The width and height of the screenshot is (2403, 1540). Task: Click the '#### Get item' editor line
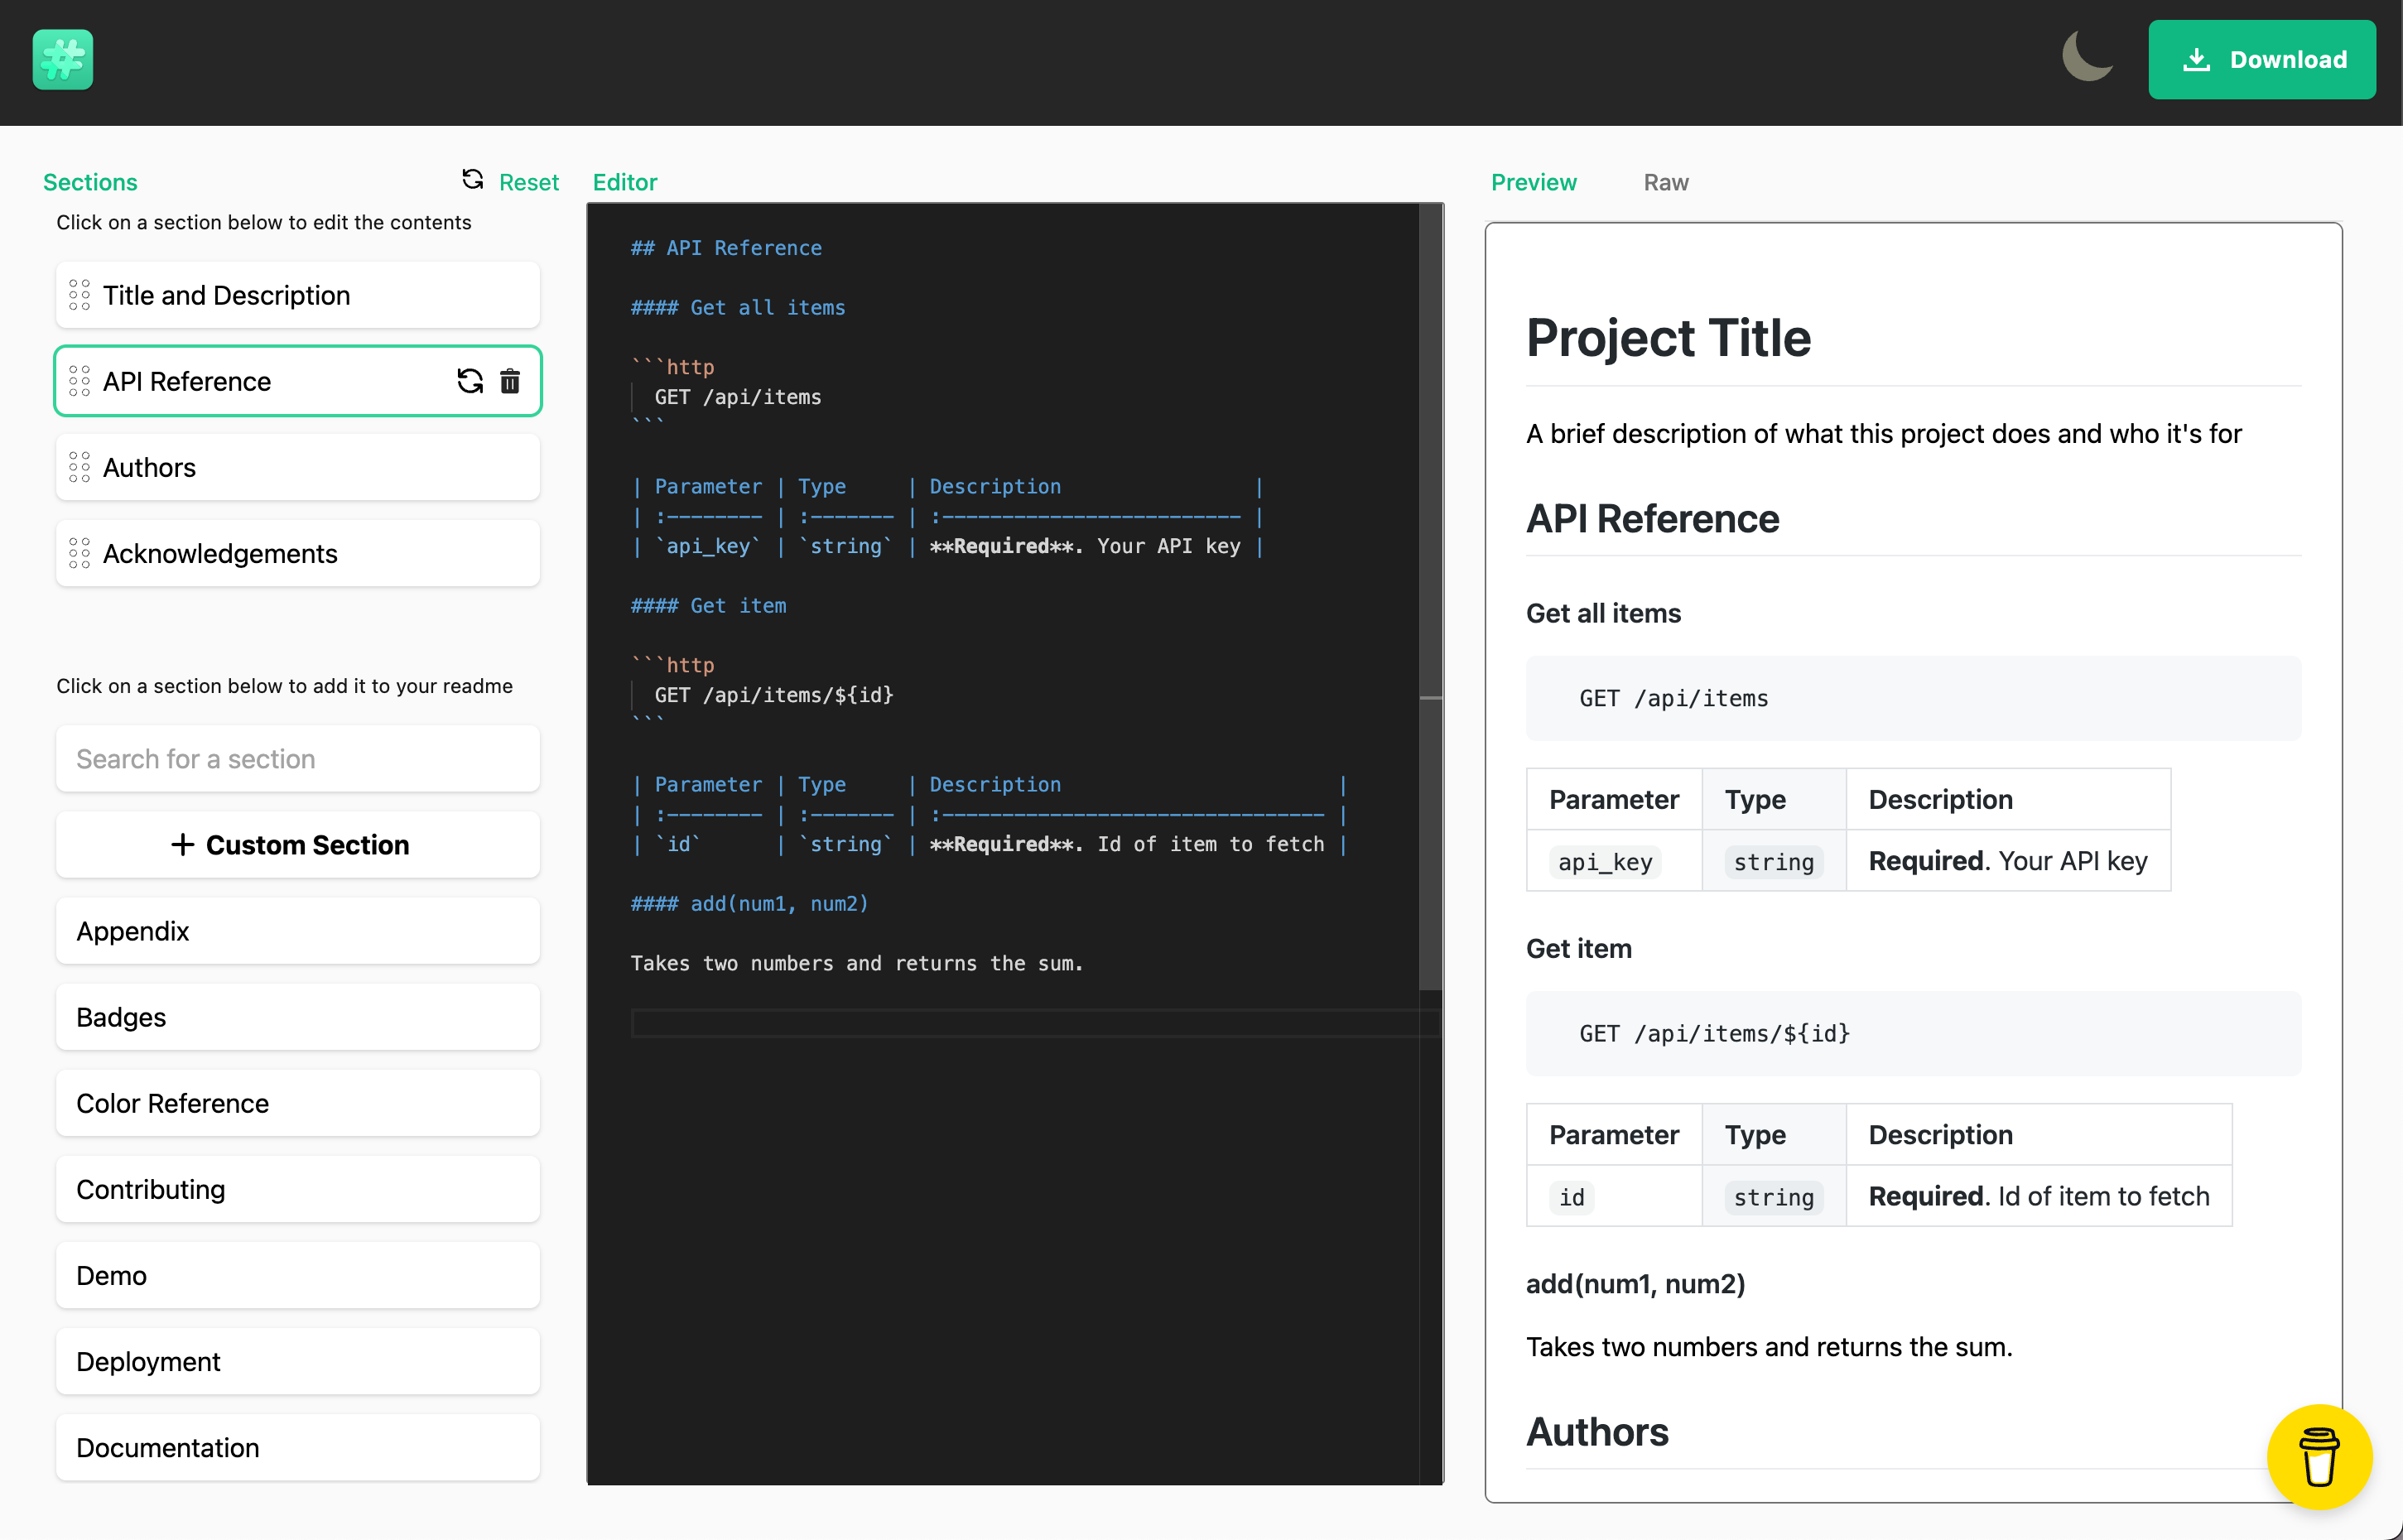click(x=708, y=606)
